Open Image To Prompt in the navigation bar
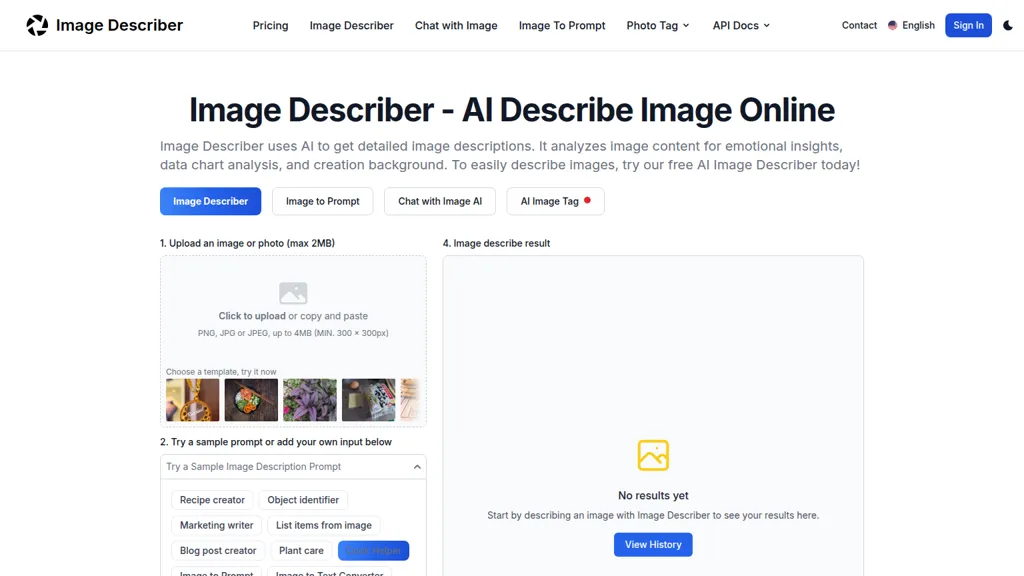1024x576 pixels. 562,25
